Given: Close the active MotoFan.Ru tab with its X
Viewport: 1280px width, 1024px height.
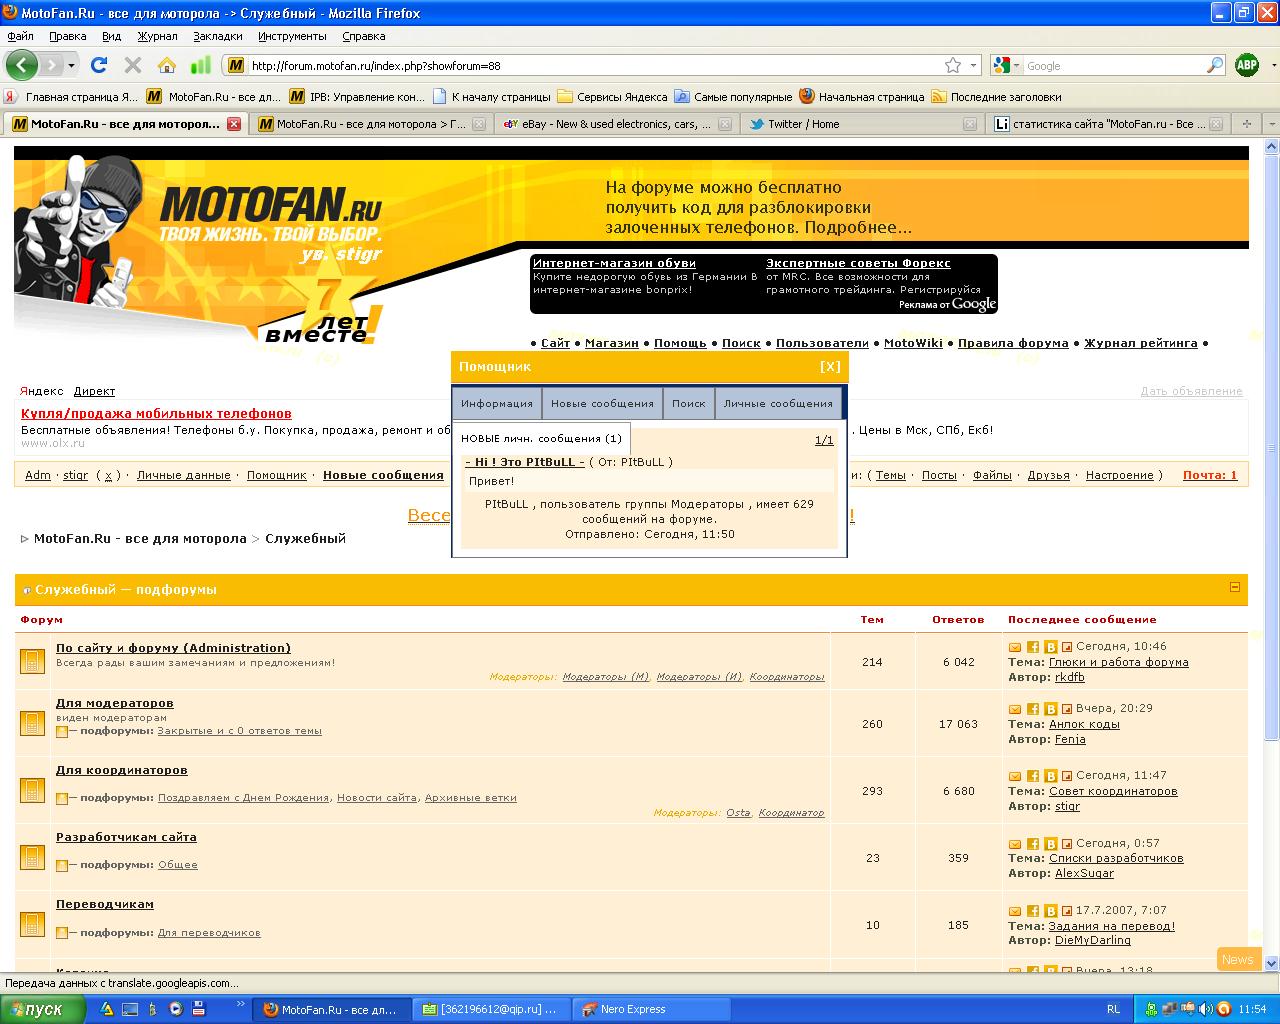Looking at the screenshot, I should pos(234,124).
